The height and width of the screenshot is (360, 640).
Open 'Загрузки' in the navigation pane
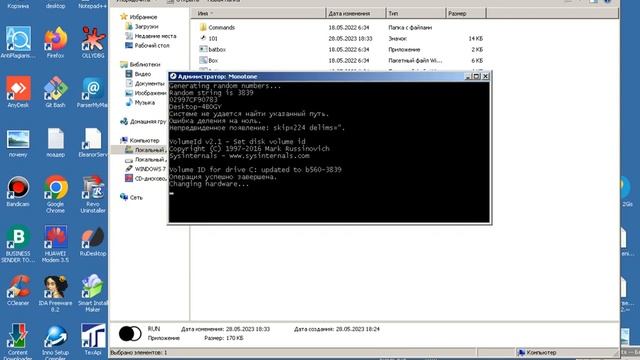[x=142, y=27]
